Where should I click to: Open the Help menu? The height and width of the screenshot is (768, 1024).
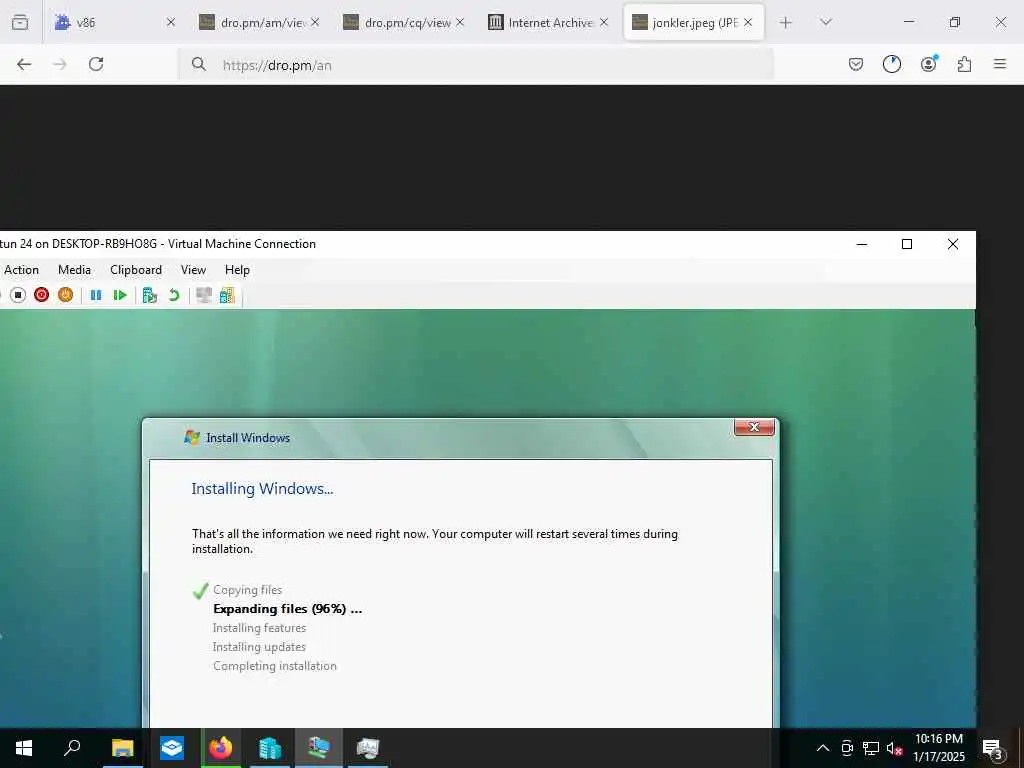pos(237,270)
